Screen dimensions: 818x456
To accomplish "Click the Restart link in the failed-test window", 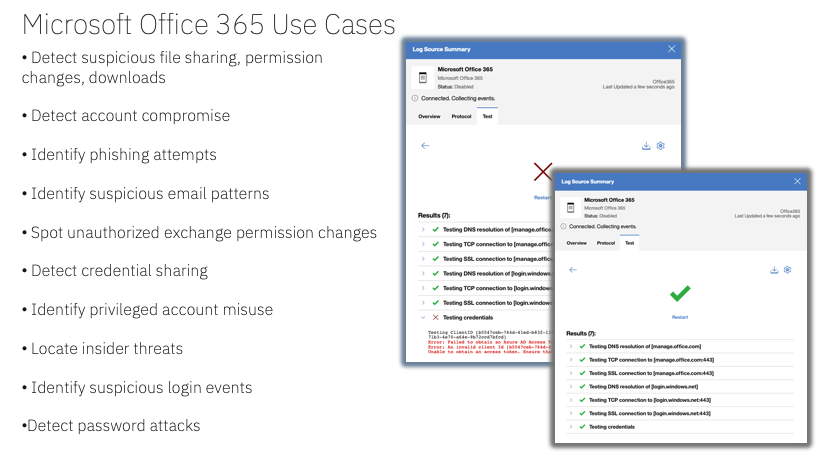I will [542, 198].
